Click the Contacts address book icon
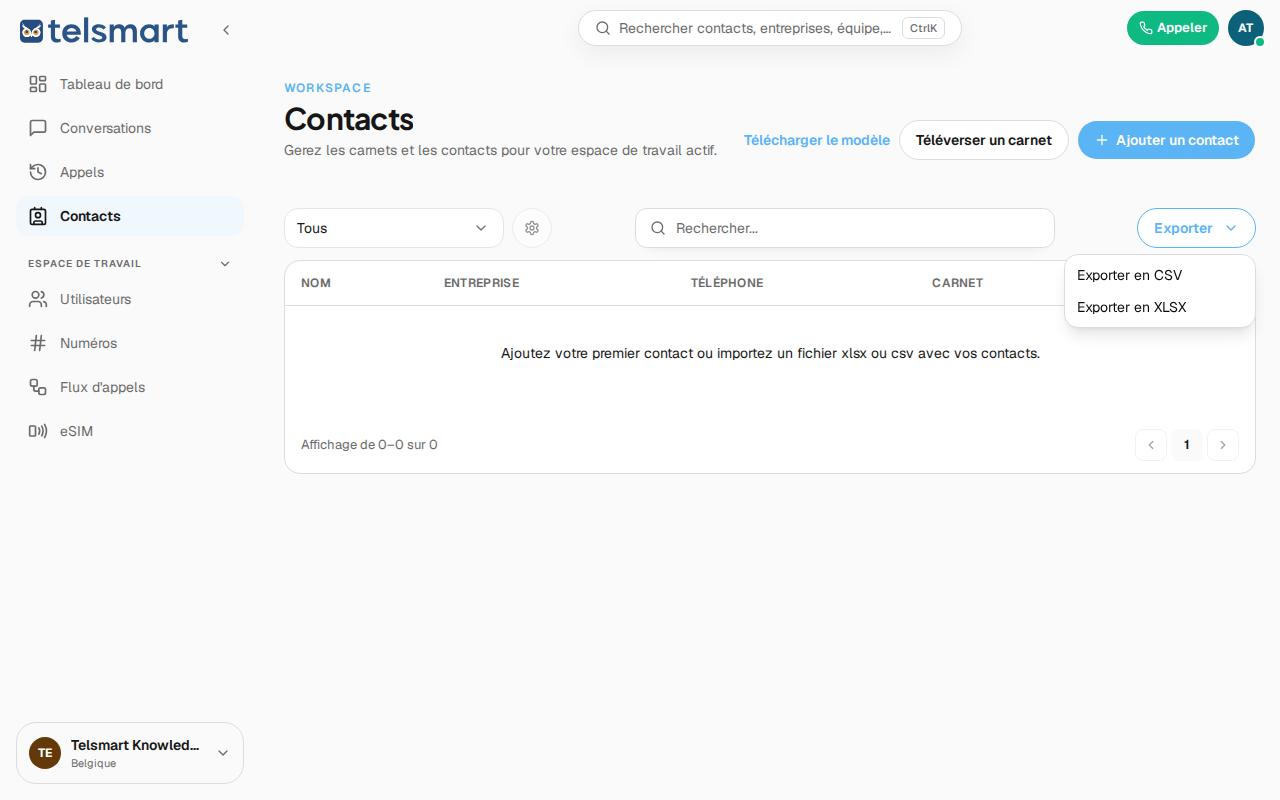 [38, 216]
